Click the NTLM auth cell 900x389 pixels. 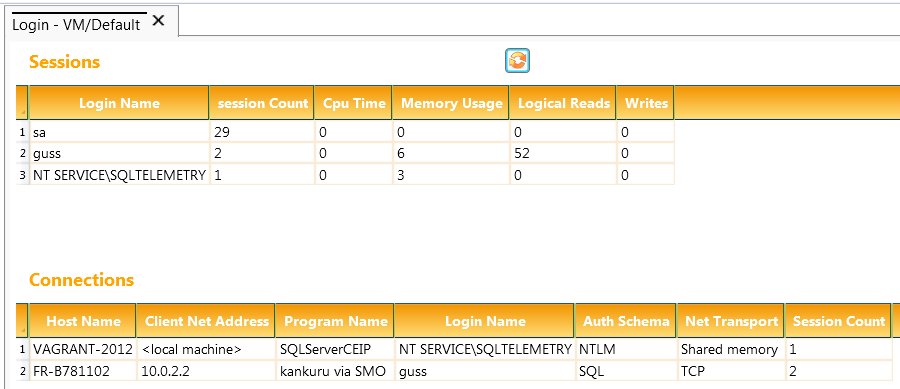pyautogui.click(x=626, y=349)
